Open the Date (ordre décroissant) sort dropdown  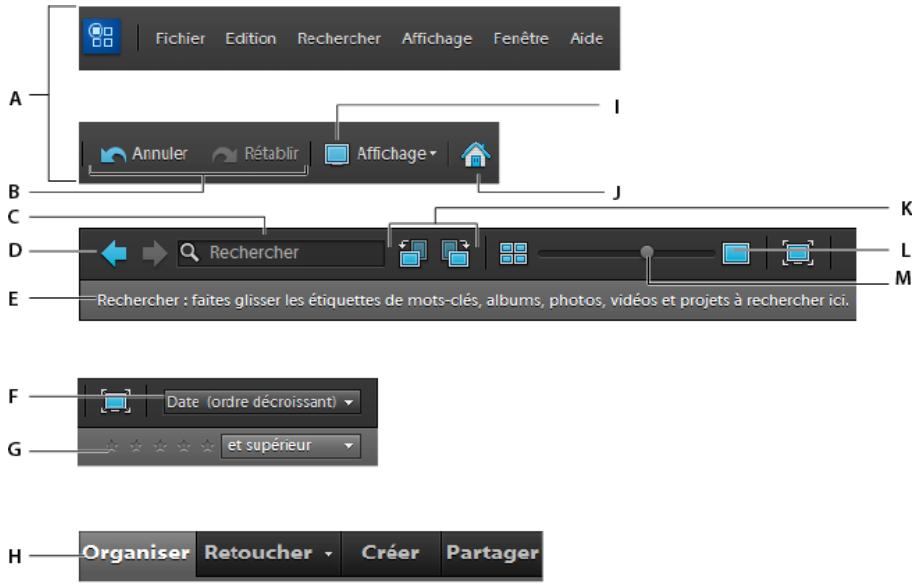pos(262,402)
